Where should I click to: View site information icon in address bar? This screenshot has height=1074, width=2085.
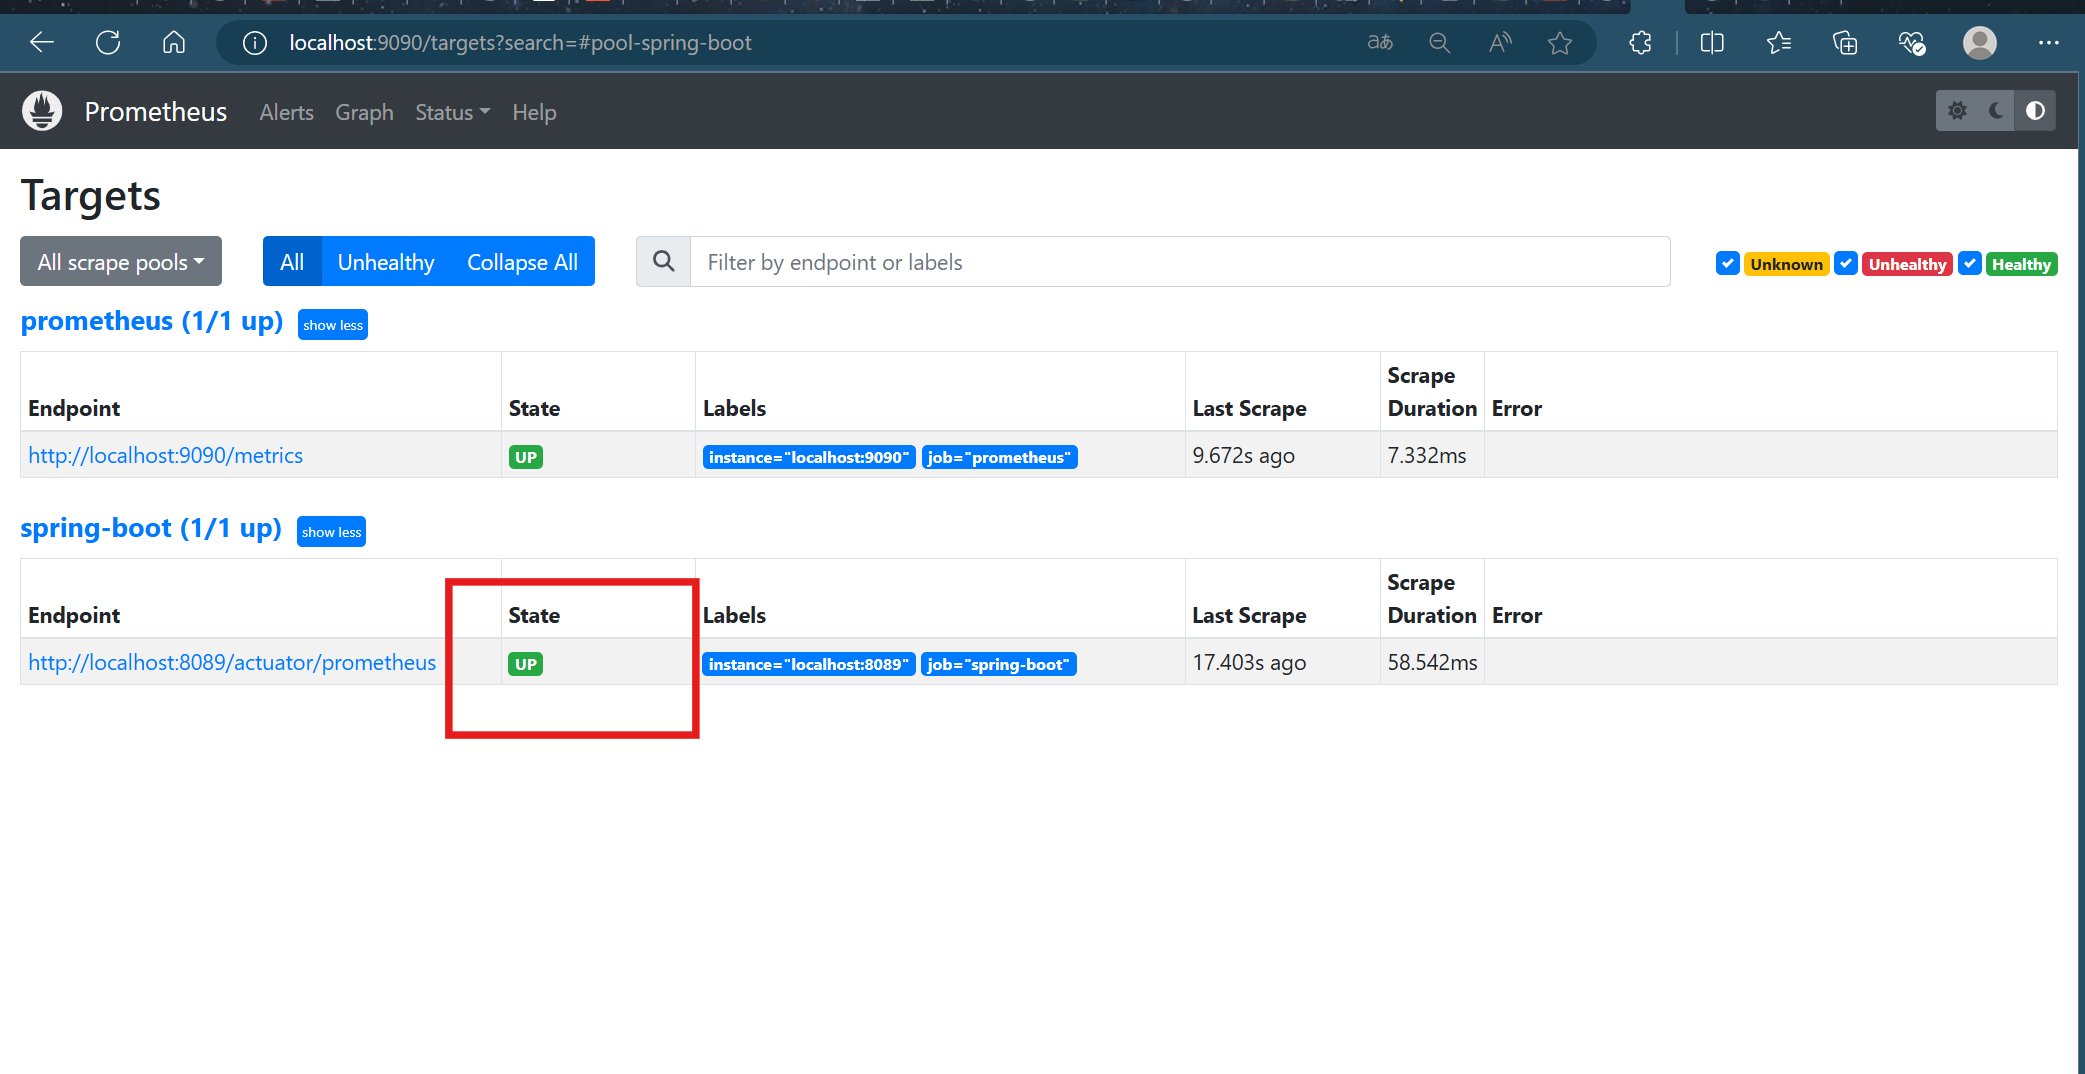pyautogui.click(x=255, y=43)
